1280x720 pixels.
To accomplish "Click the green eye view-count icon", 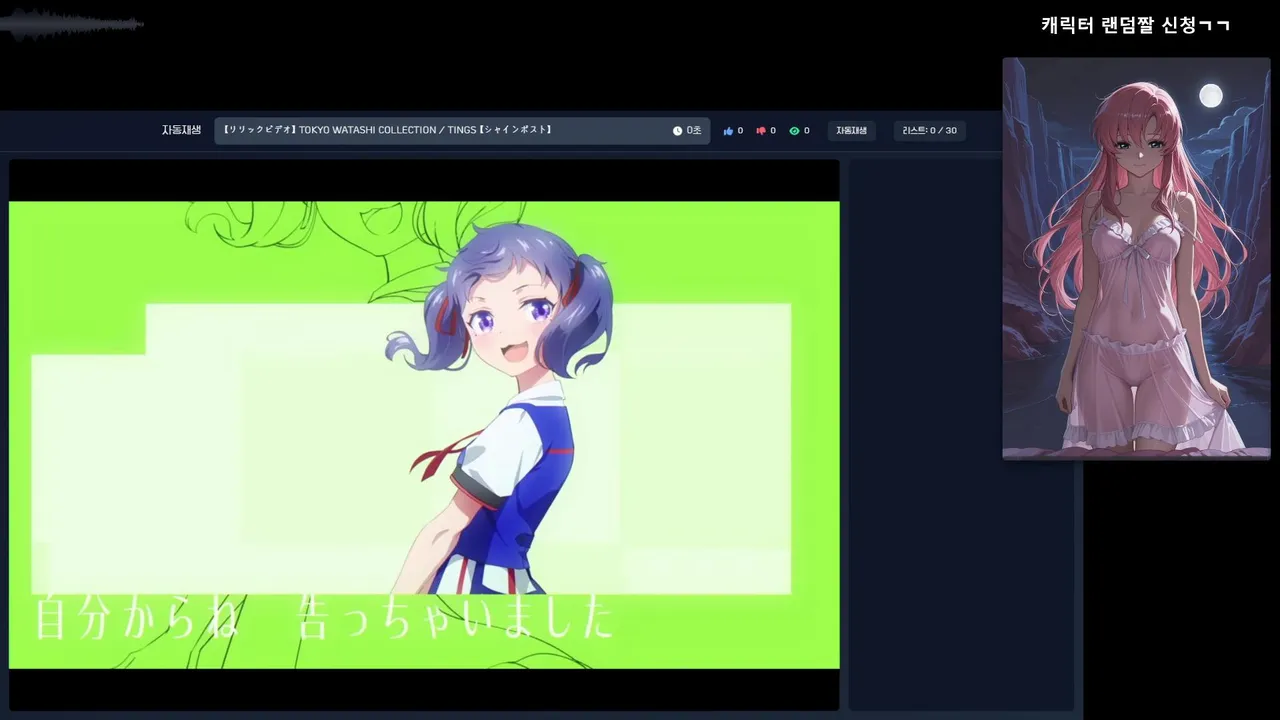I will 794,131.
